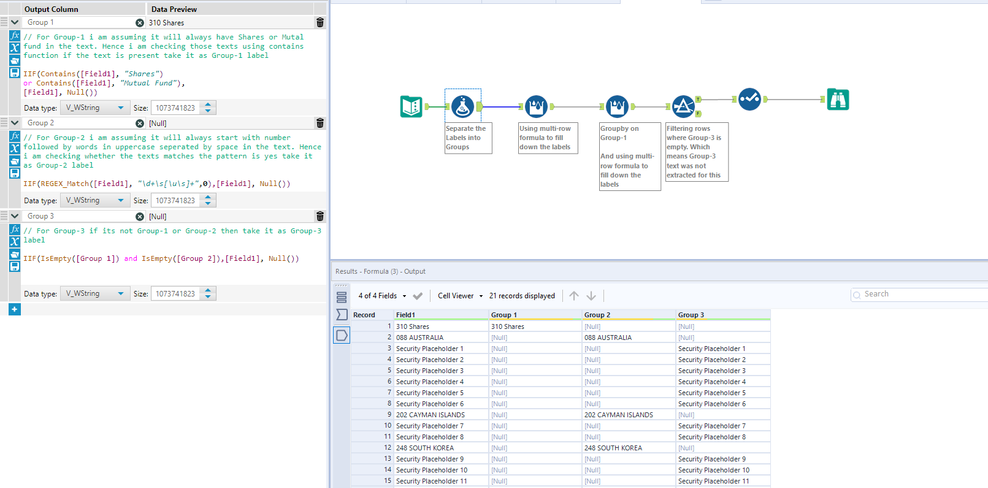Select the Select tool with checkmark icon
The image size is (988, 488).
(x=750, y=99)
